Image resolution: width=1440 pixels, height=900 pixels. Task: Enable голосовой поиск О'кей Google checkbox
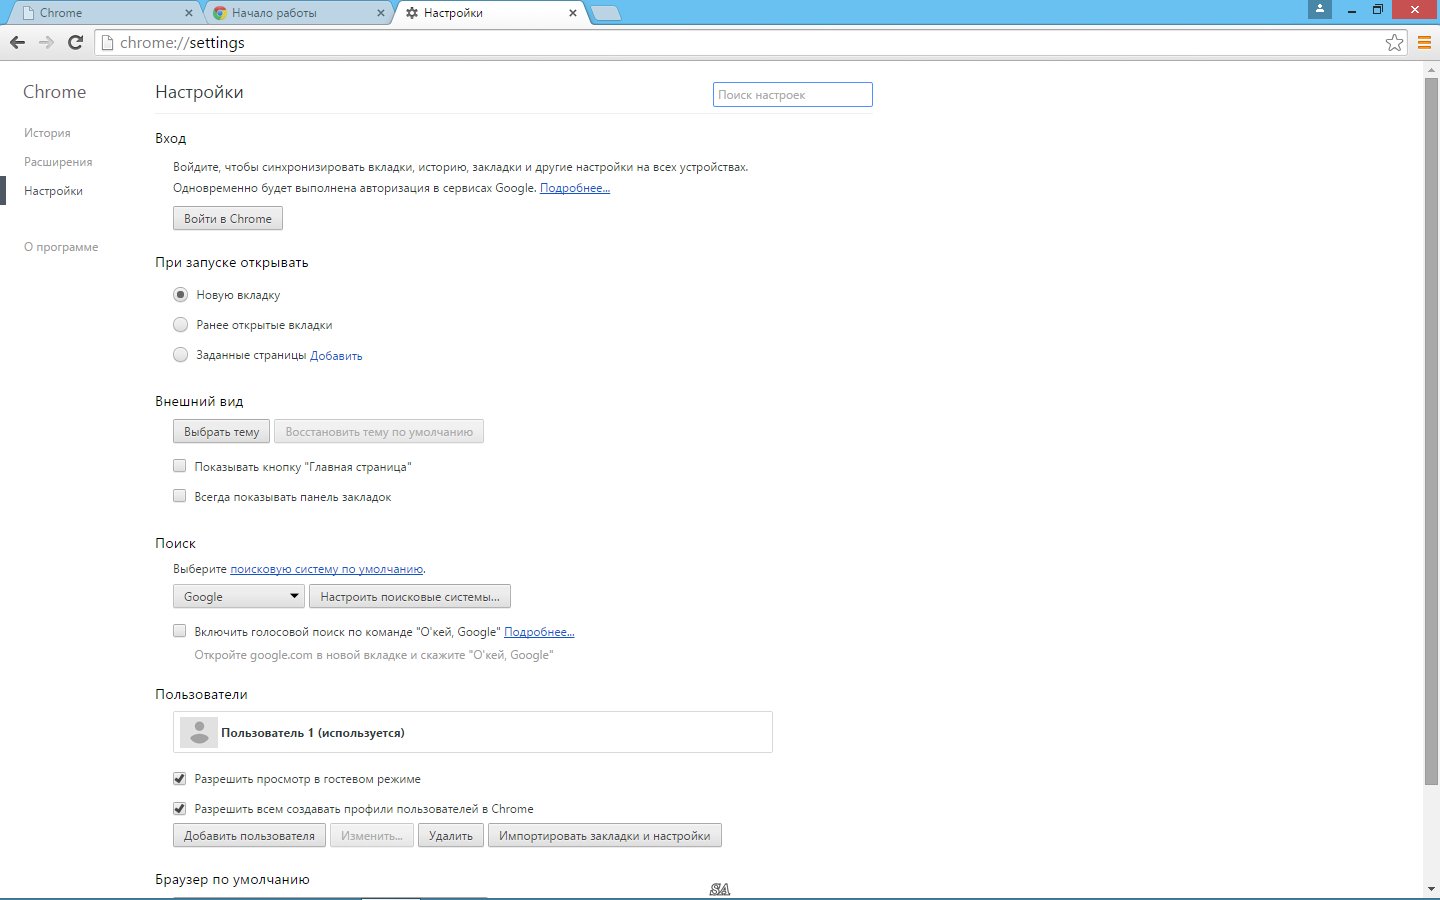180,631
